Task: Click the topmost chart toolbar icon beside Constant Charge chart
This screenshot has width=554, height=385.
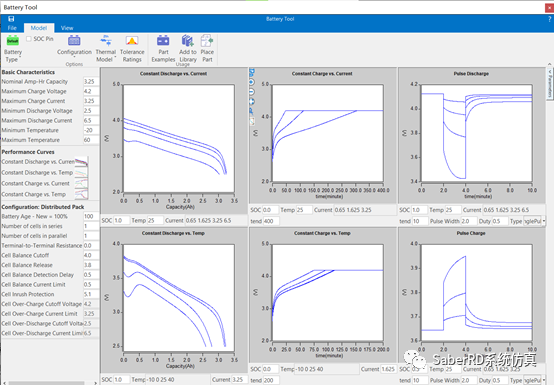Action: pyautogui.click(x=252, y=72)
